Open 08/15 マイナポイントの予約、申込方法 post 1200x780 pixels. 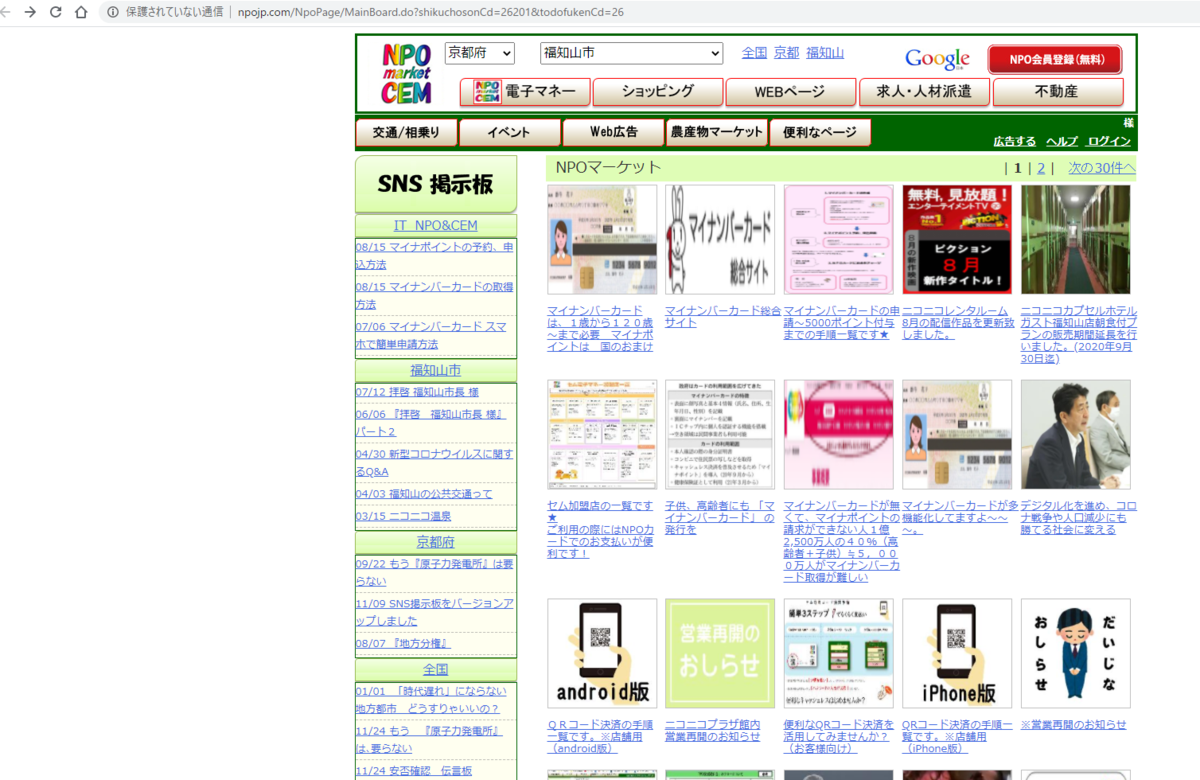[435, 256]
